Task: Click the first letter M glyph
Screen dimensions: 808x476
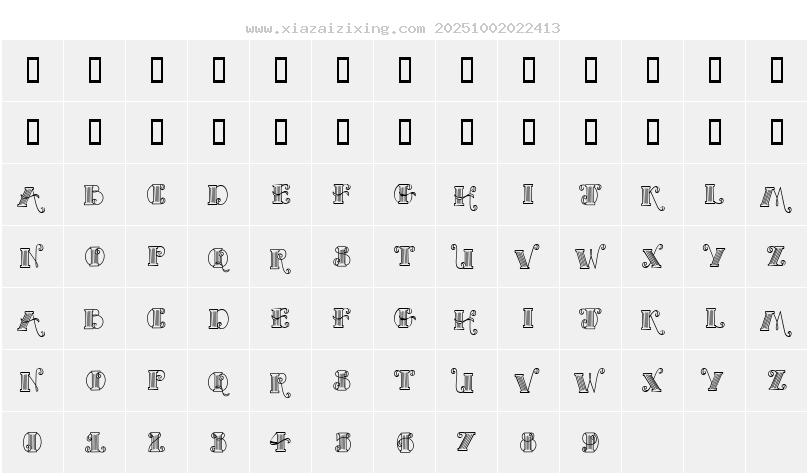Action: 776,195
